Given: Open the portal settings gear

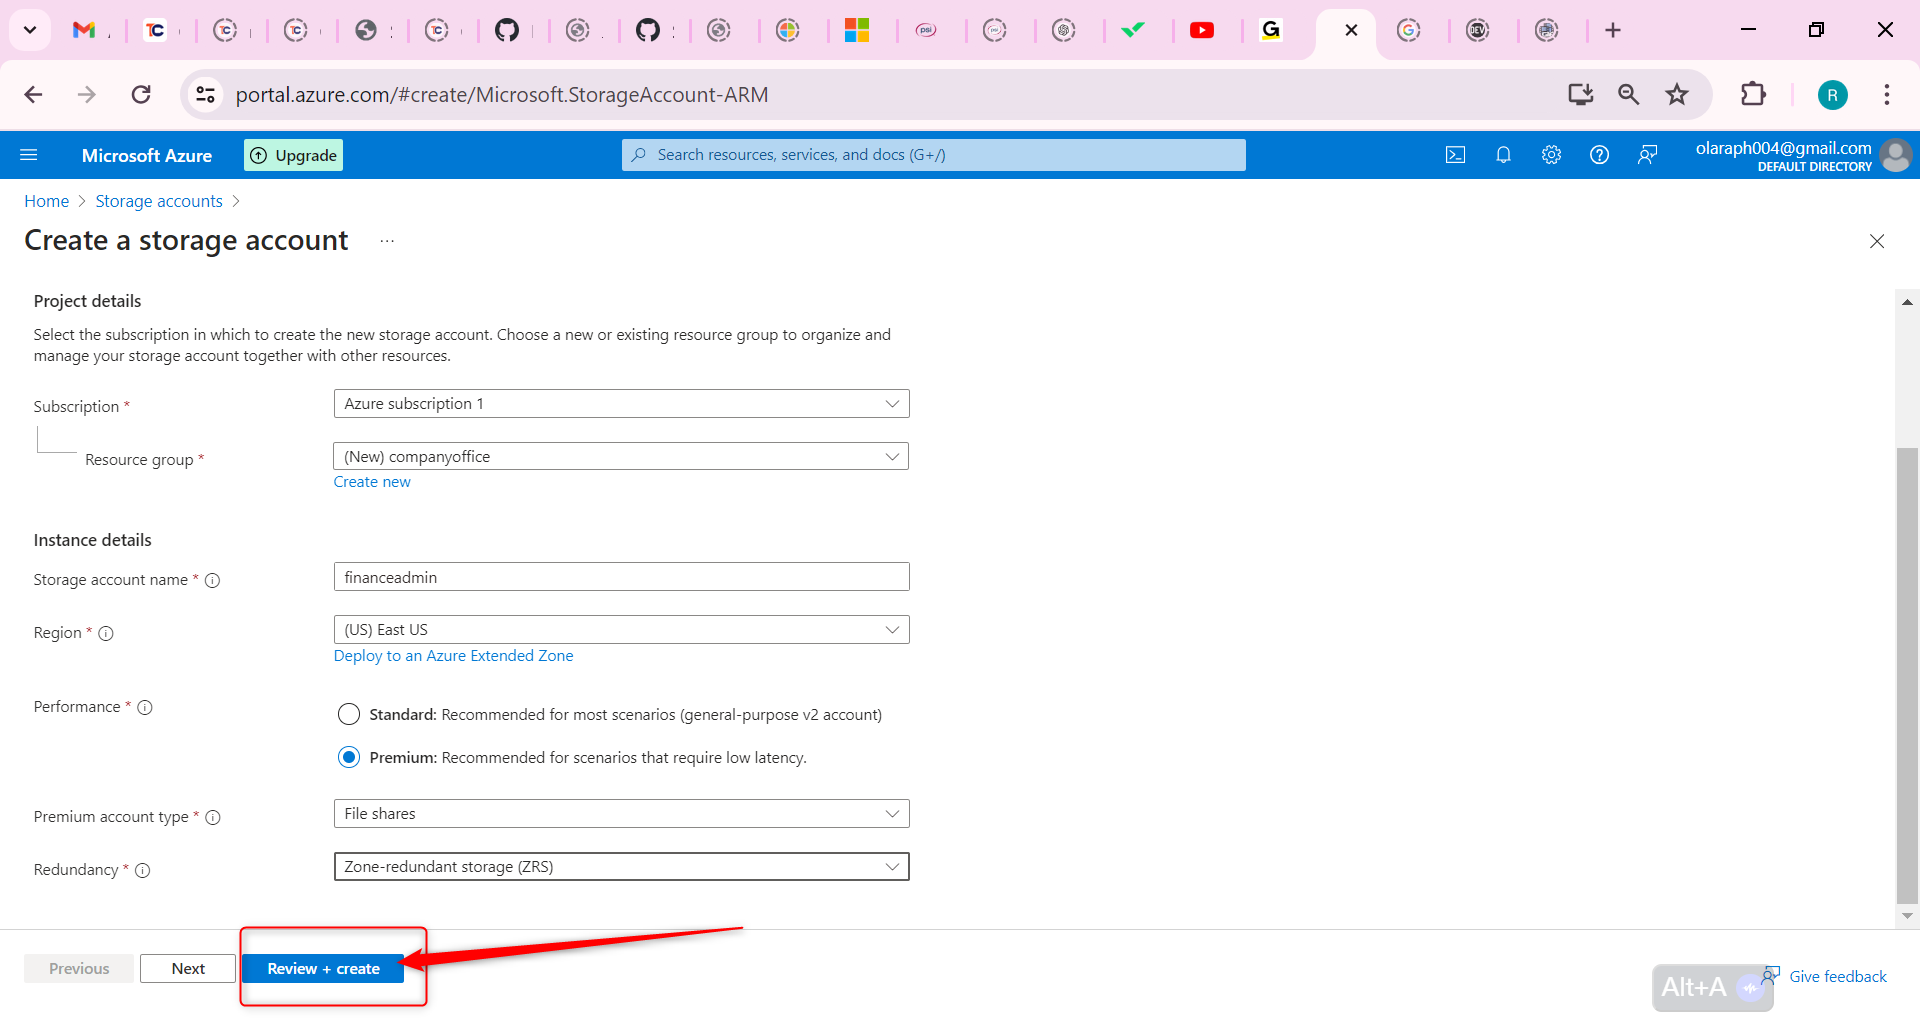Looking at the screenshot, I should pos(1551,154).
